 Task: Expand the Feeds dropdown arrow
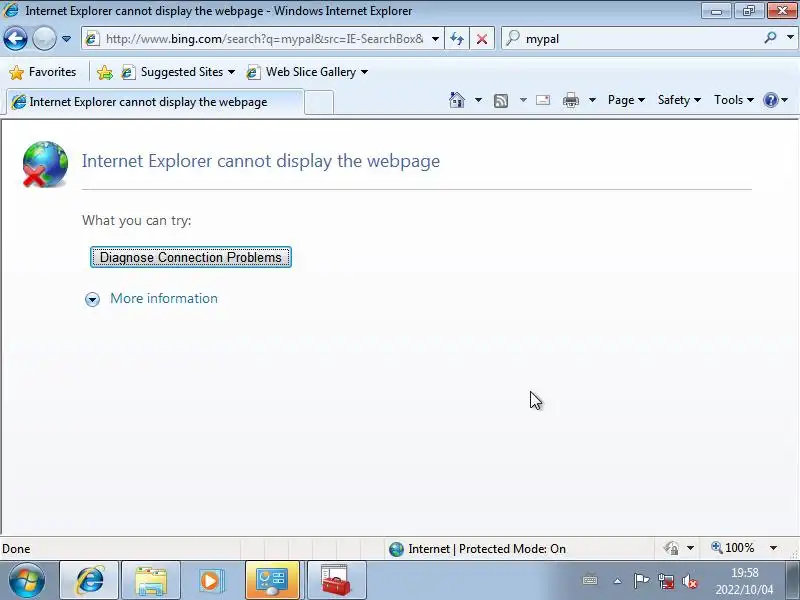(x=523, y=100)
